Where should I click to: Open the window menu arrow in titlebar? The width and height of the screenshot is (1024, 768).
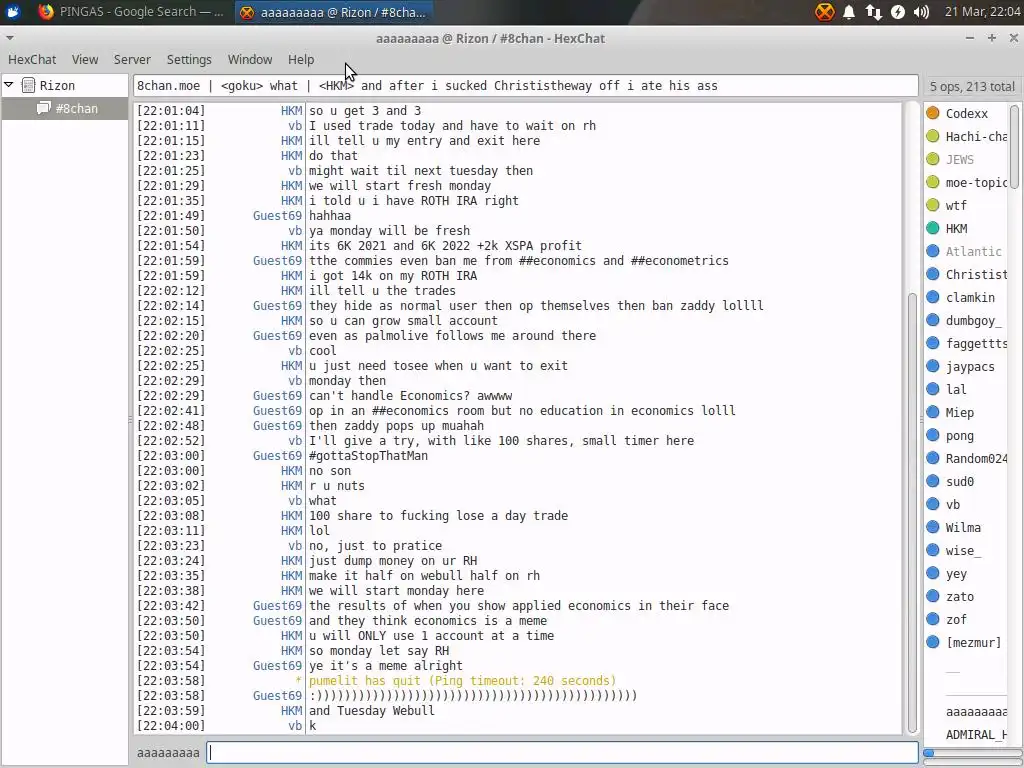tap(10, 38)
